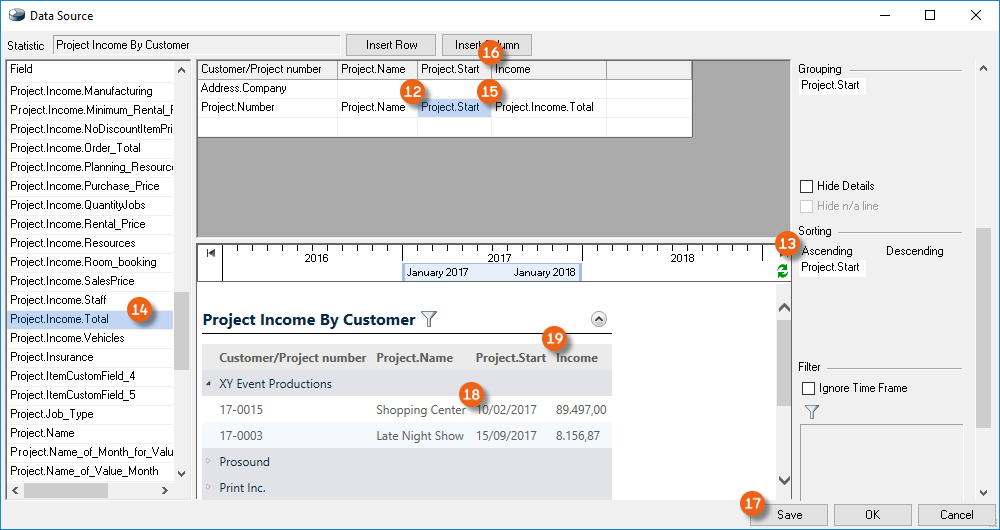The image size is (1000, 530).
Task: Click the January 2017 to 2018 timeline range
Action: pos(490,272)
